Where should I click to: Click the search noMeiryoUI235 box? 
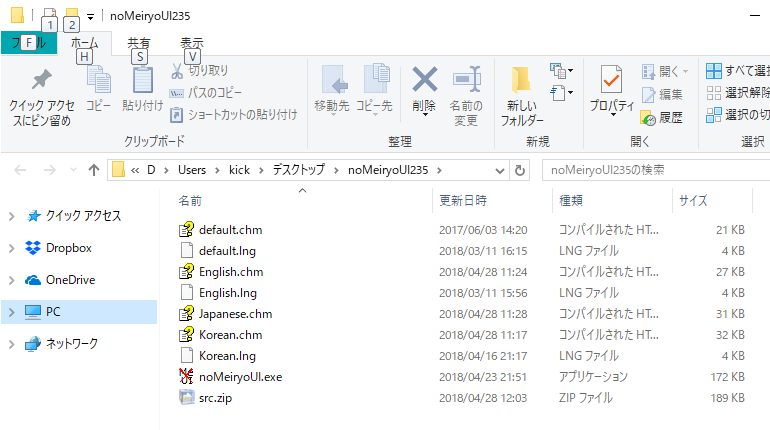point(656,170)
